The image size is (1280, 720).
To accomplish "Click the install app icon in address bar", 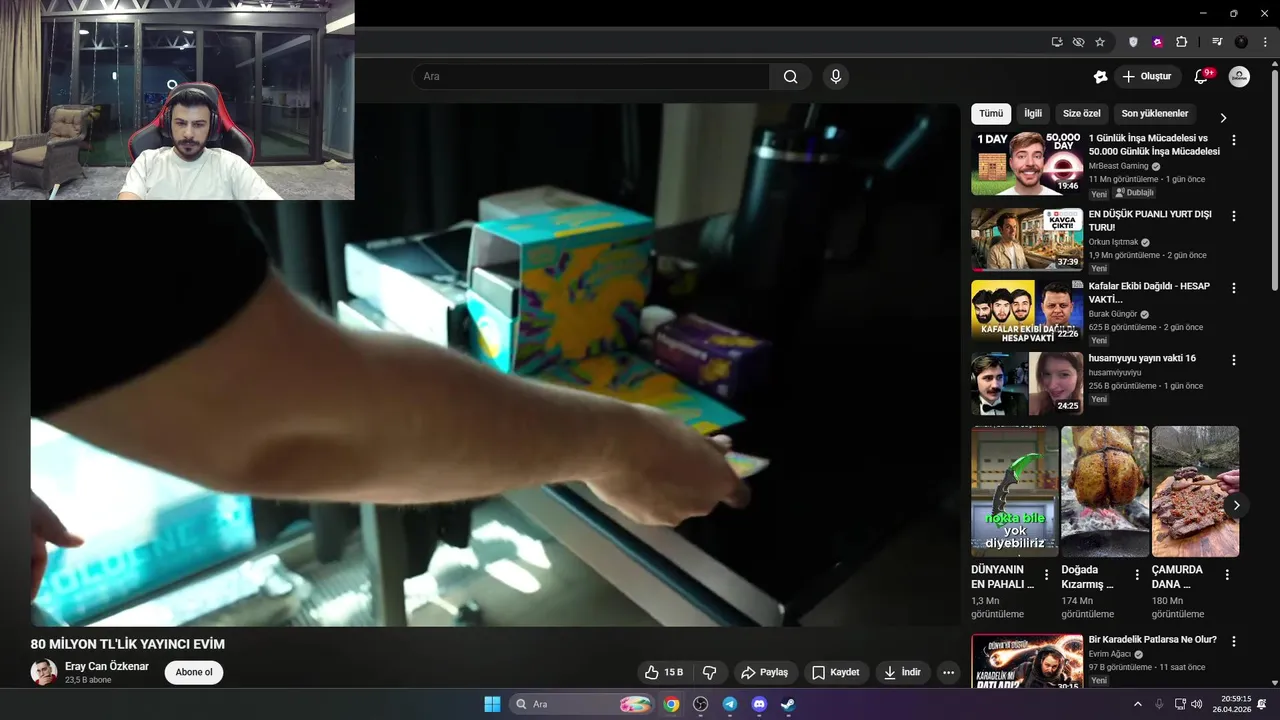I will [x=1057, y=42].
